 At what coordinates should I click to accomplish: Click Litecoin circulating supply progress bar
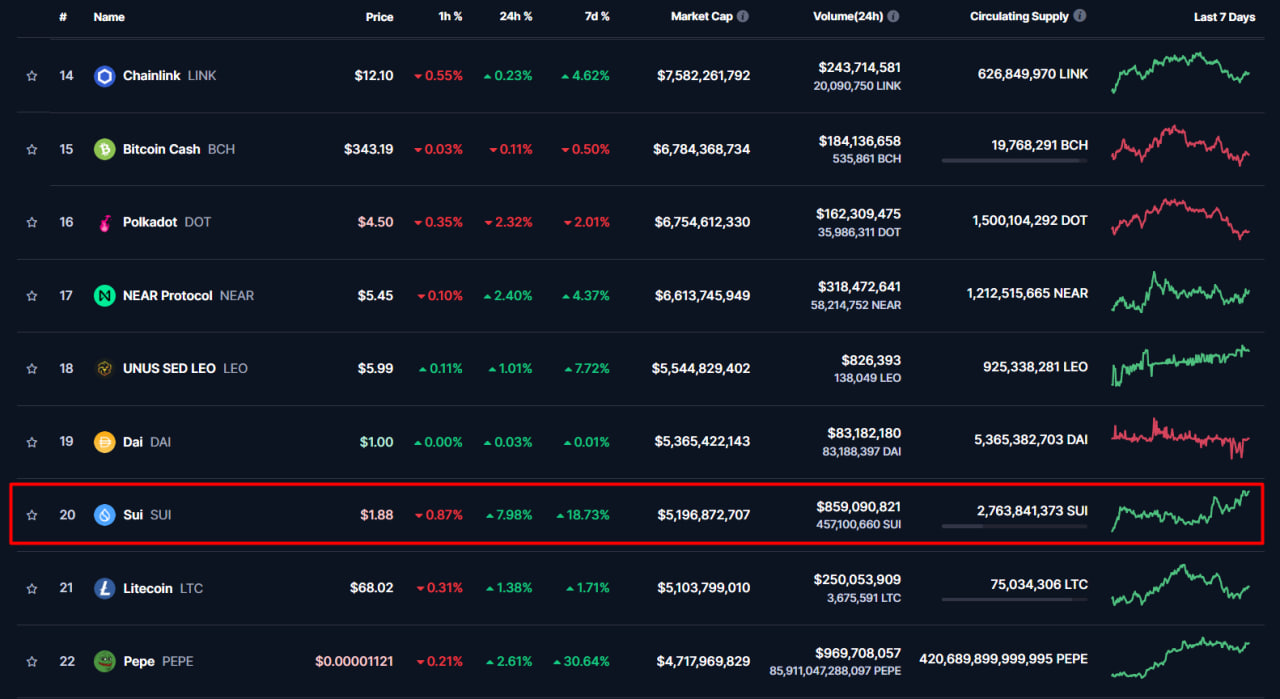[1014, 599]
